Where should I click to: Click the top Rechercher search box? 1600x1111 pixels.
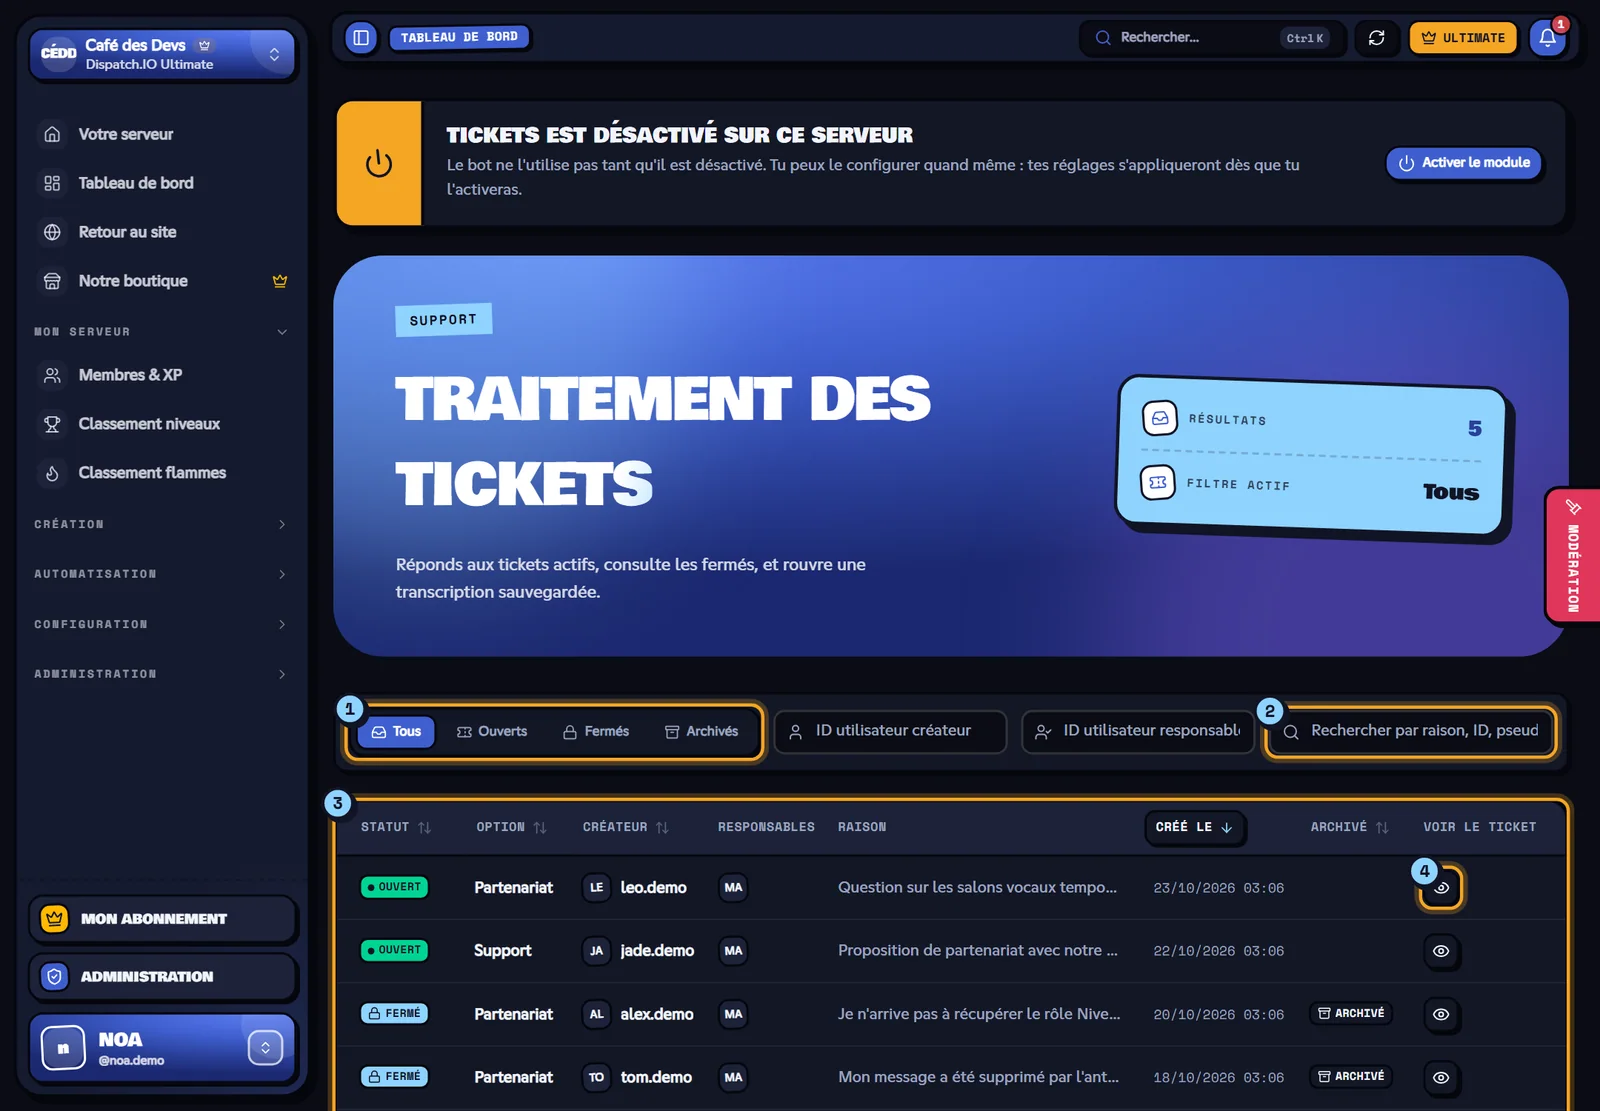click(1211, 38)
